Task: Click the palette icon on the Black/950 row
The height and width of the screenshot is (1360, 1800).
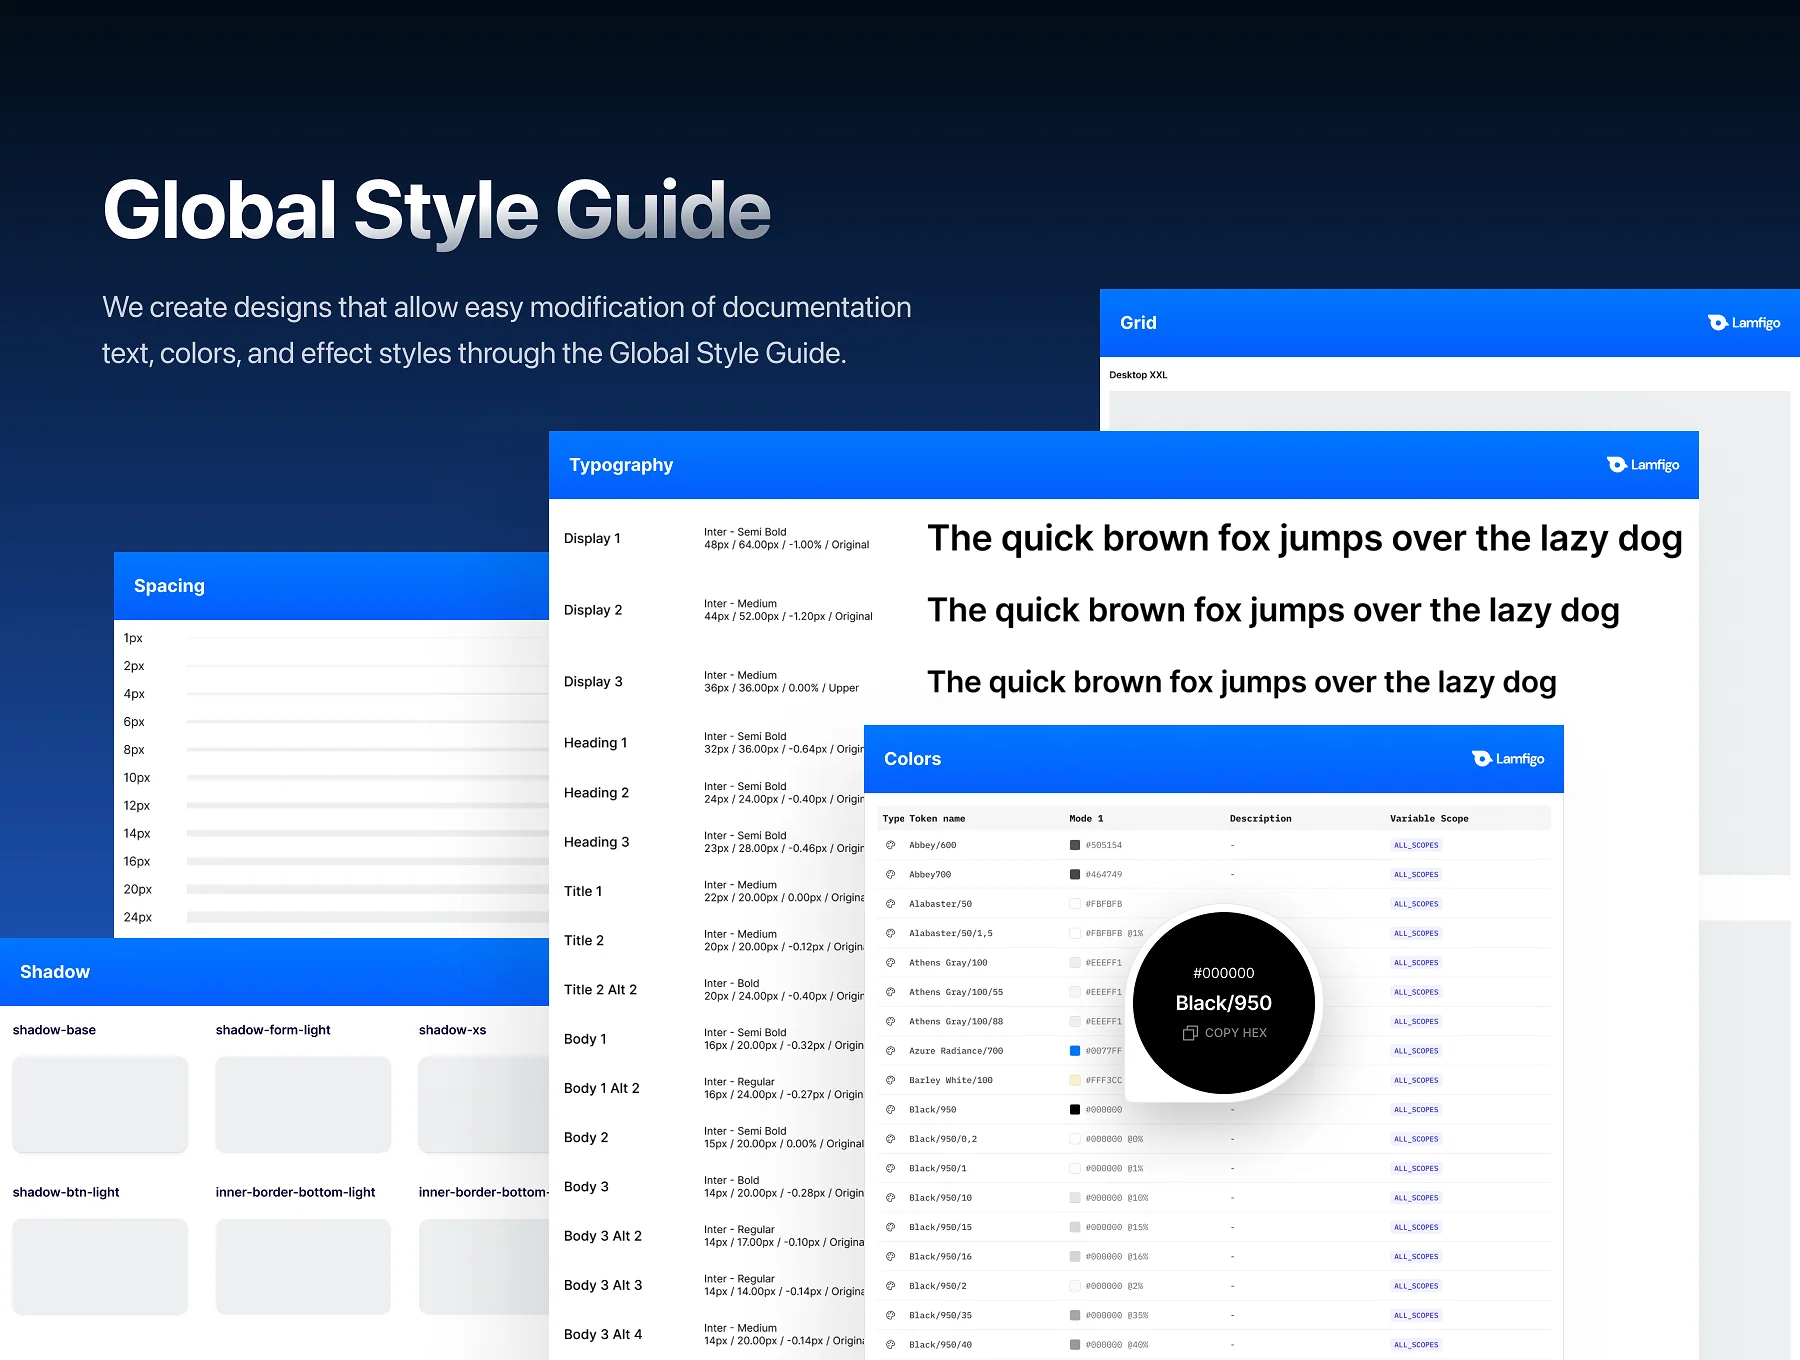Action: tap(890, 1110)
